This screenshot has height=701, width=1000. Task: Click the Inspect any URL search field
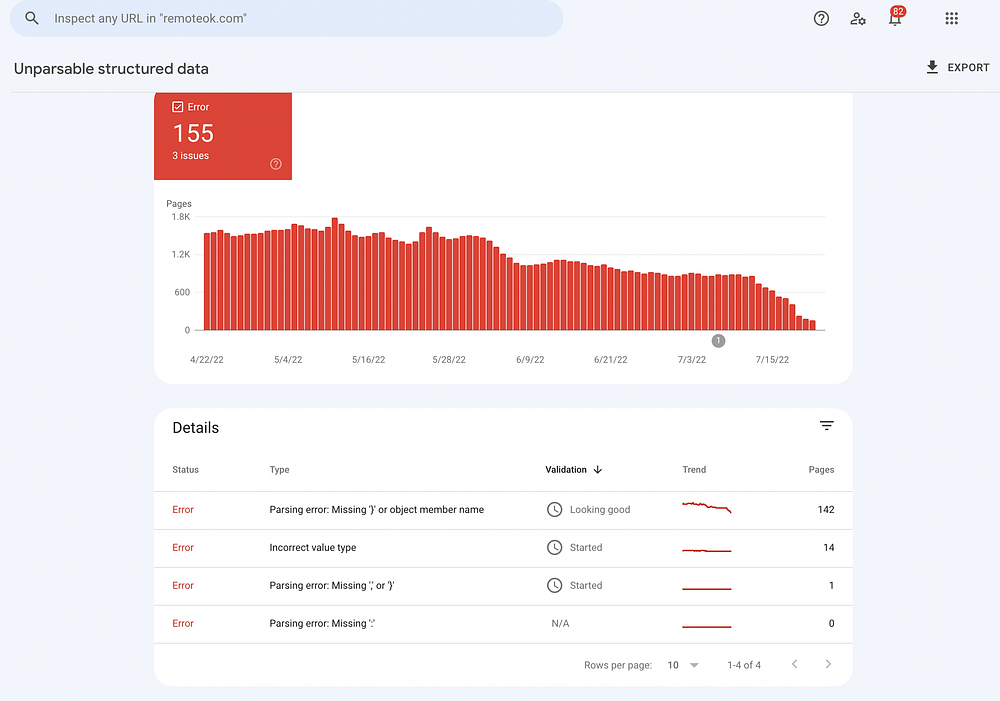point(286,18)
